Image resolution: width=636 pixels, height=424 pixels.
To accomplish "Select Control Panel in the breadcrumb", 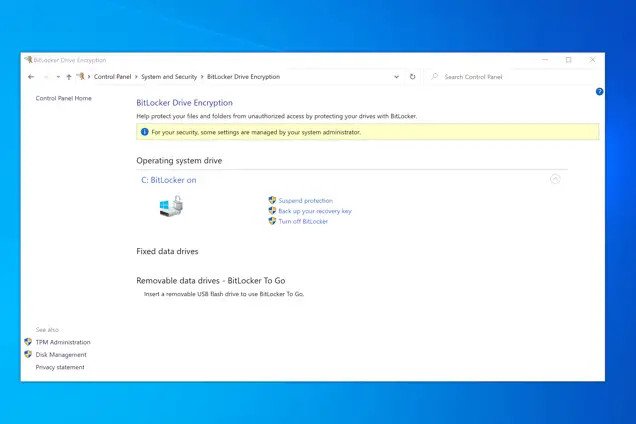I will pos(112,77).
